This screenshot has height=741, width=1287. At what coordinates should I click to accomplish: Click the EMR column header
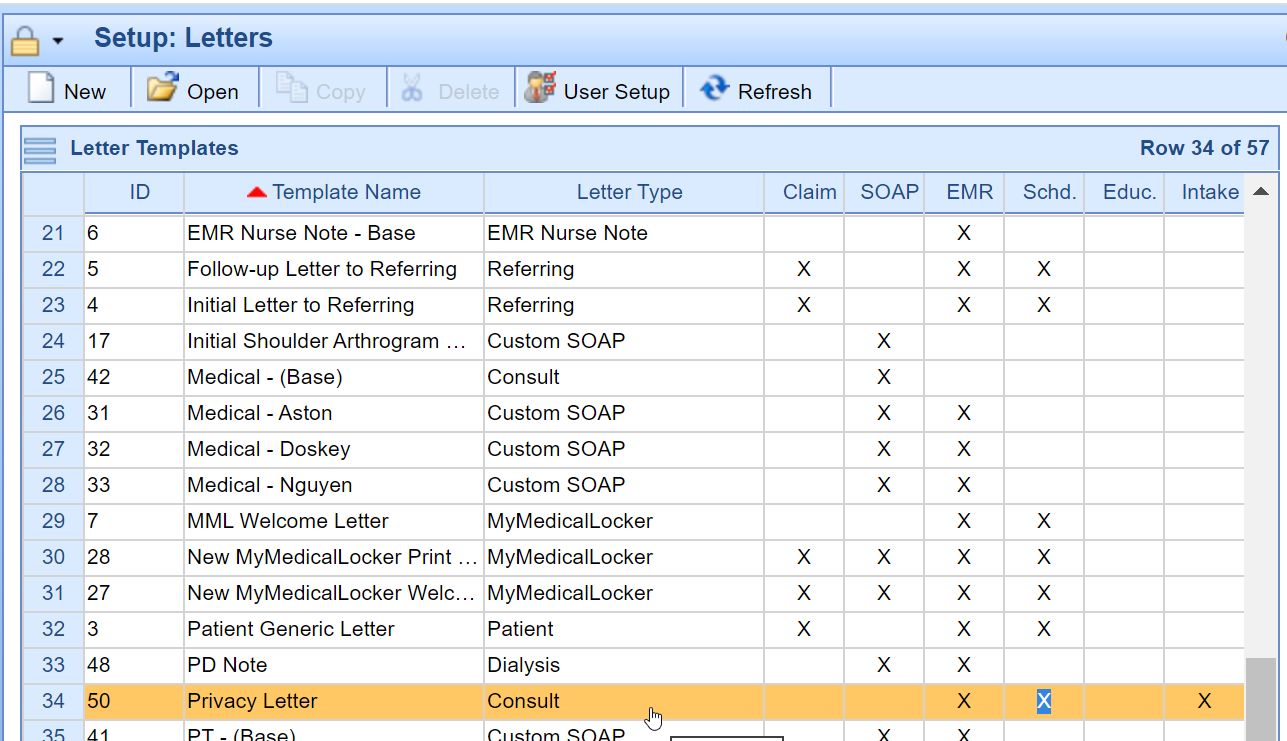pyautogui.click(x=964, y=192)
